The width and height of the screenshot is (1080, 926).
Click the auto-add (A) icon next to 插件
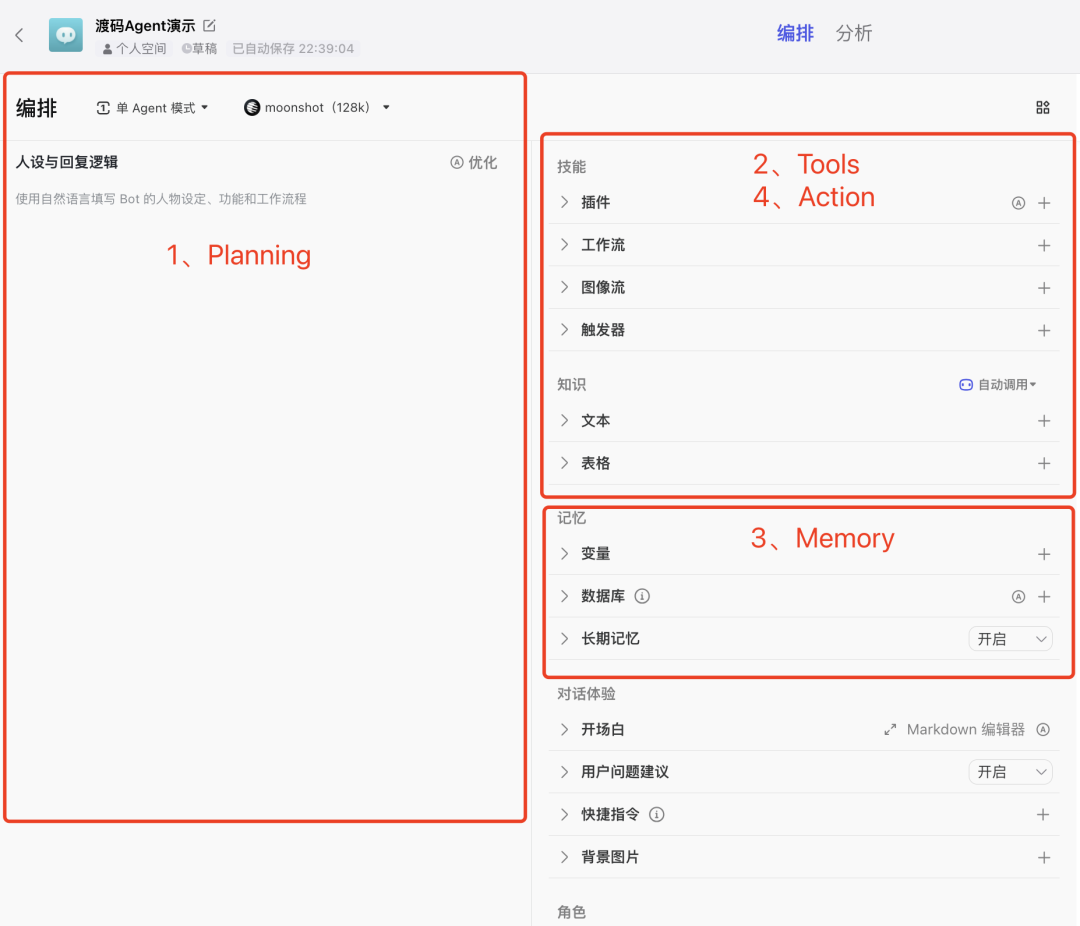click(x=1018, y=202)
